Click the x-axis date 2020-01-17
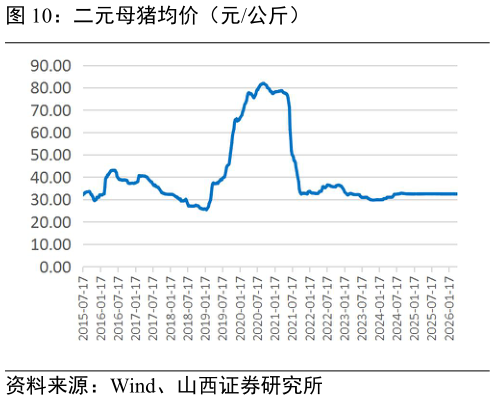This screenshot has height=400, width=495. click(240, 308)
